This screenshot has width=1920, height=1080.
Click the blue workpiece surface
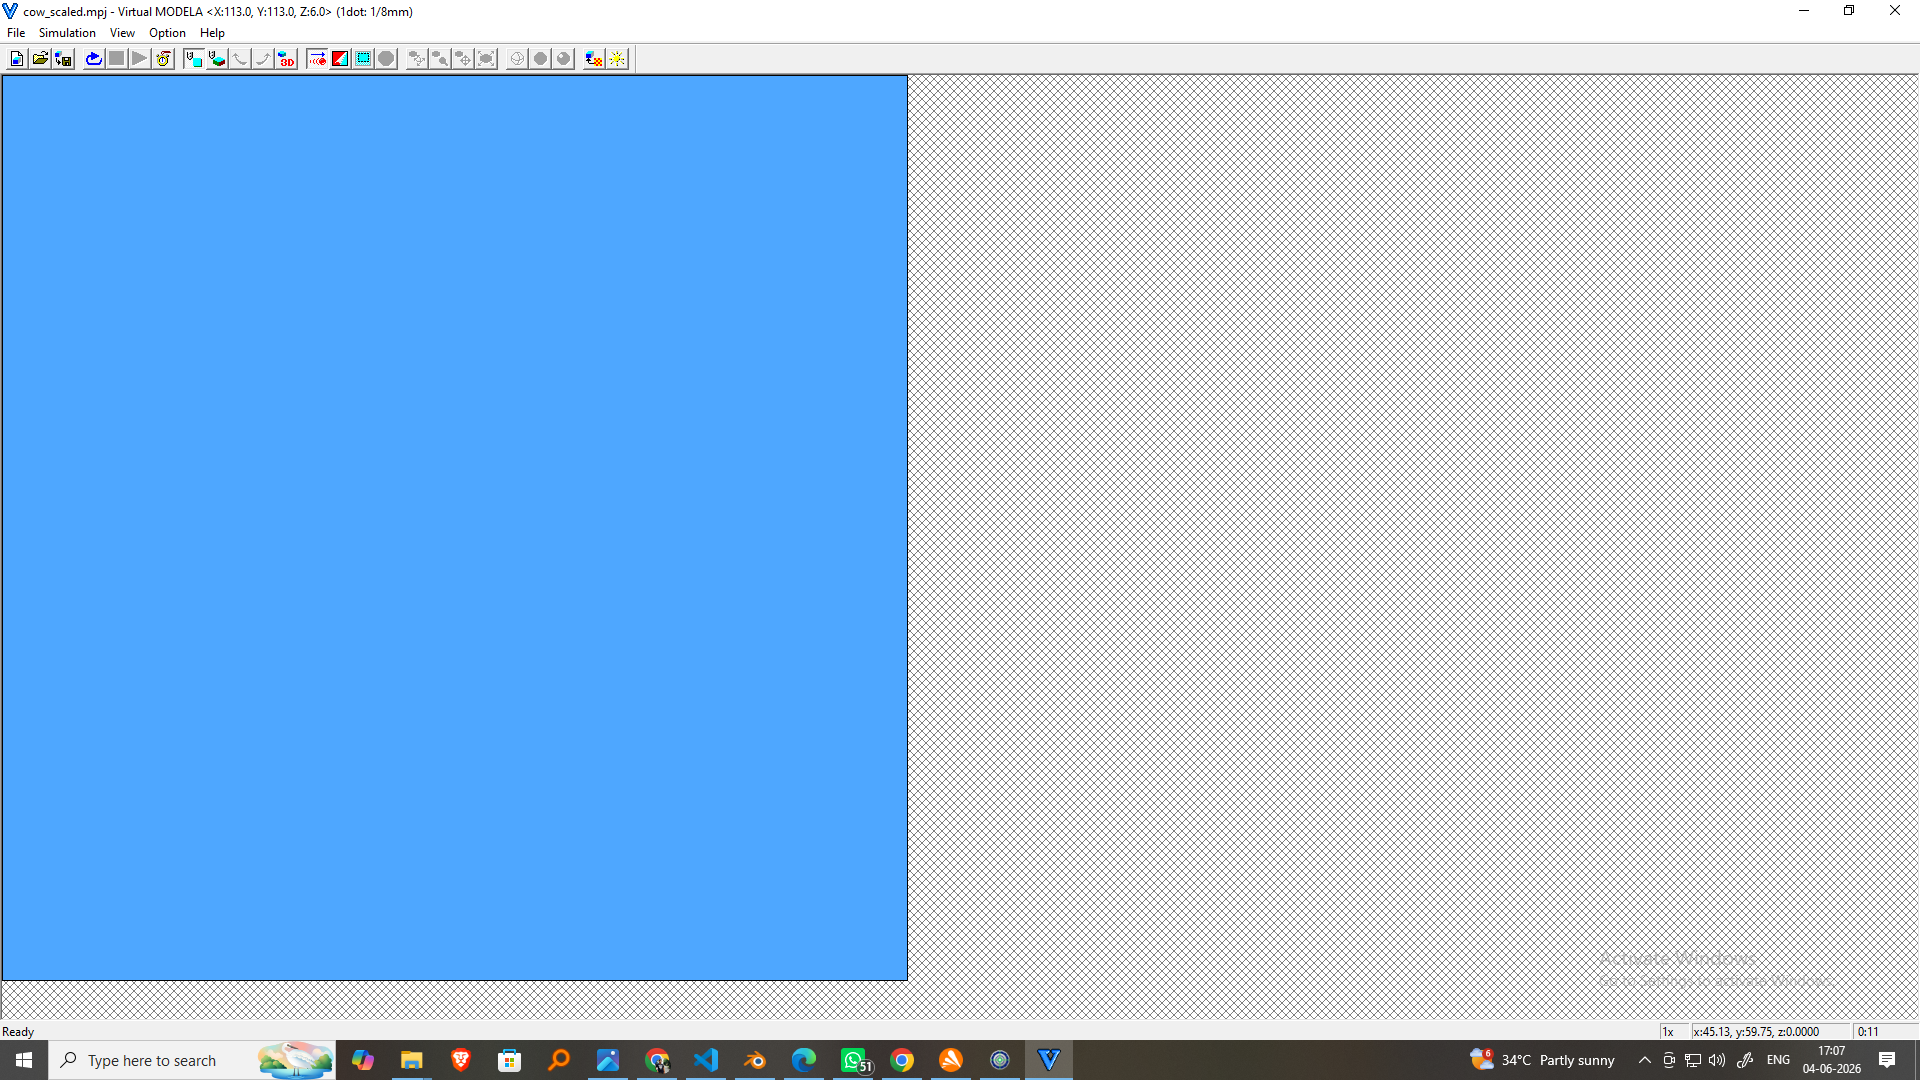coord(455,528)
